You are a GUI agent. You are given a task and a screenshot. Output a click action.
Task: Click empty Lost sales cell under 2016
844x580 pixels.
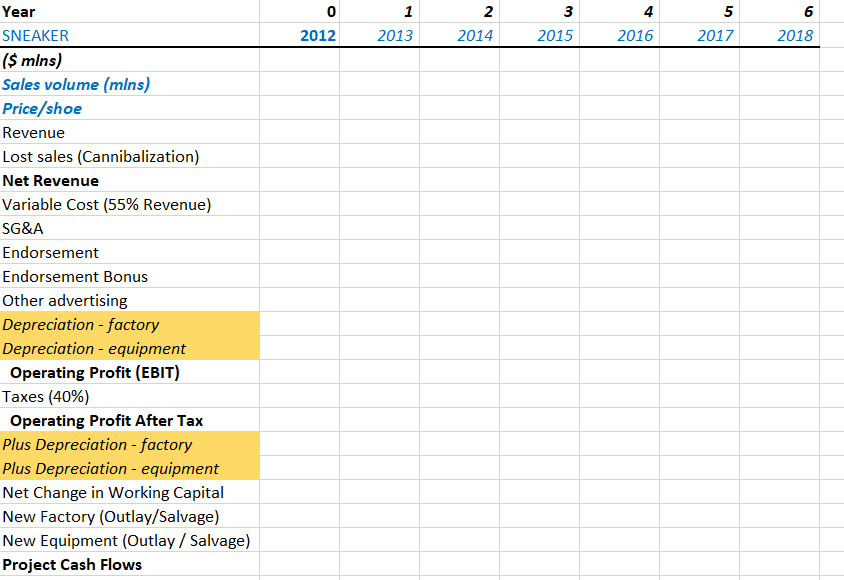point(620,156)
